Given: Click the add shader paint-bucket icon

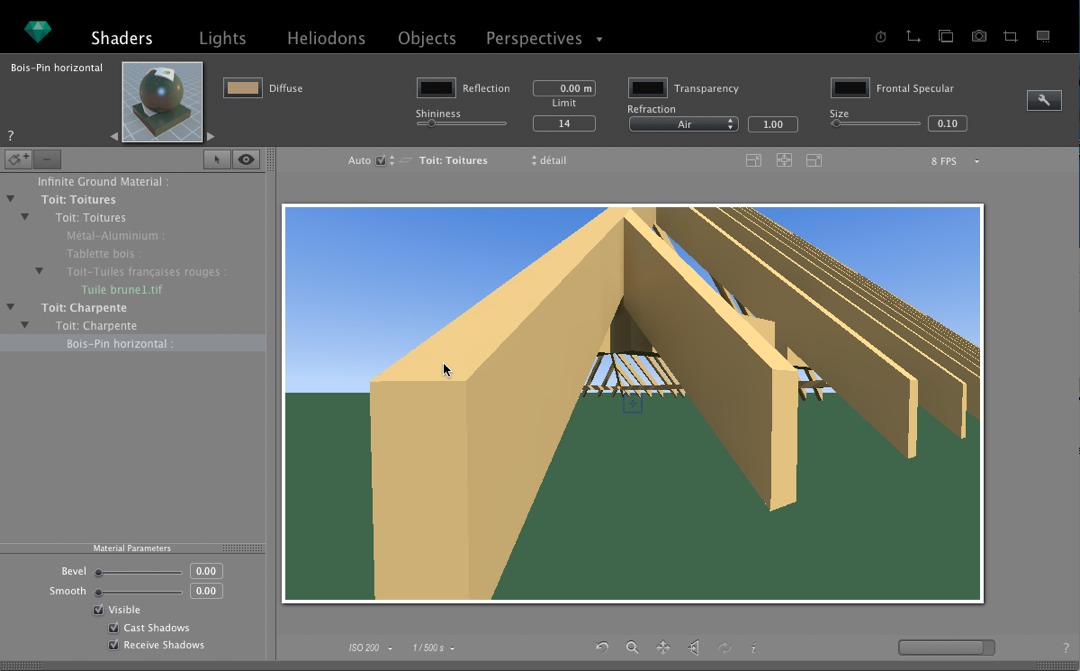Looking at the screenshot, I should (x=17, y=160).
